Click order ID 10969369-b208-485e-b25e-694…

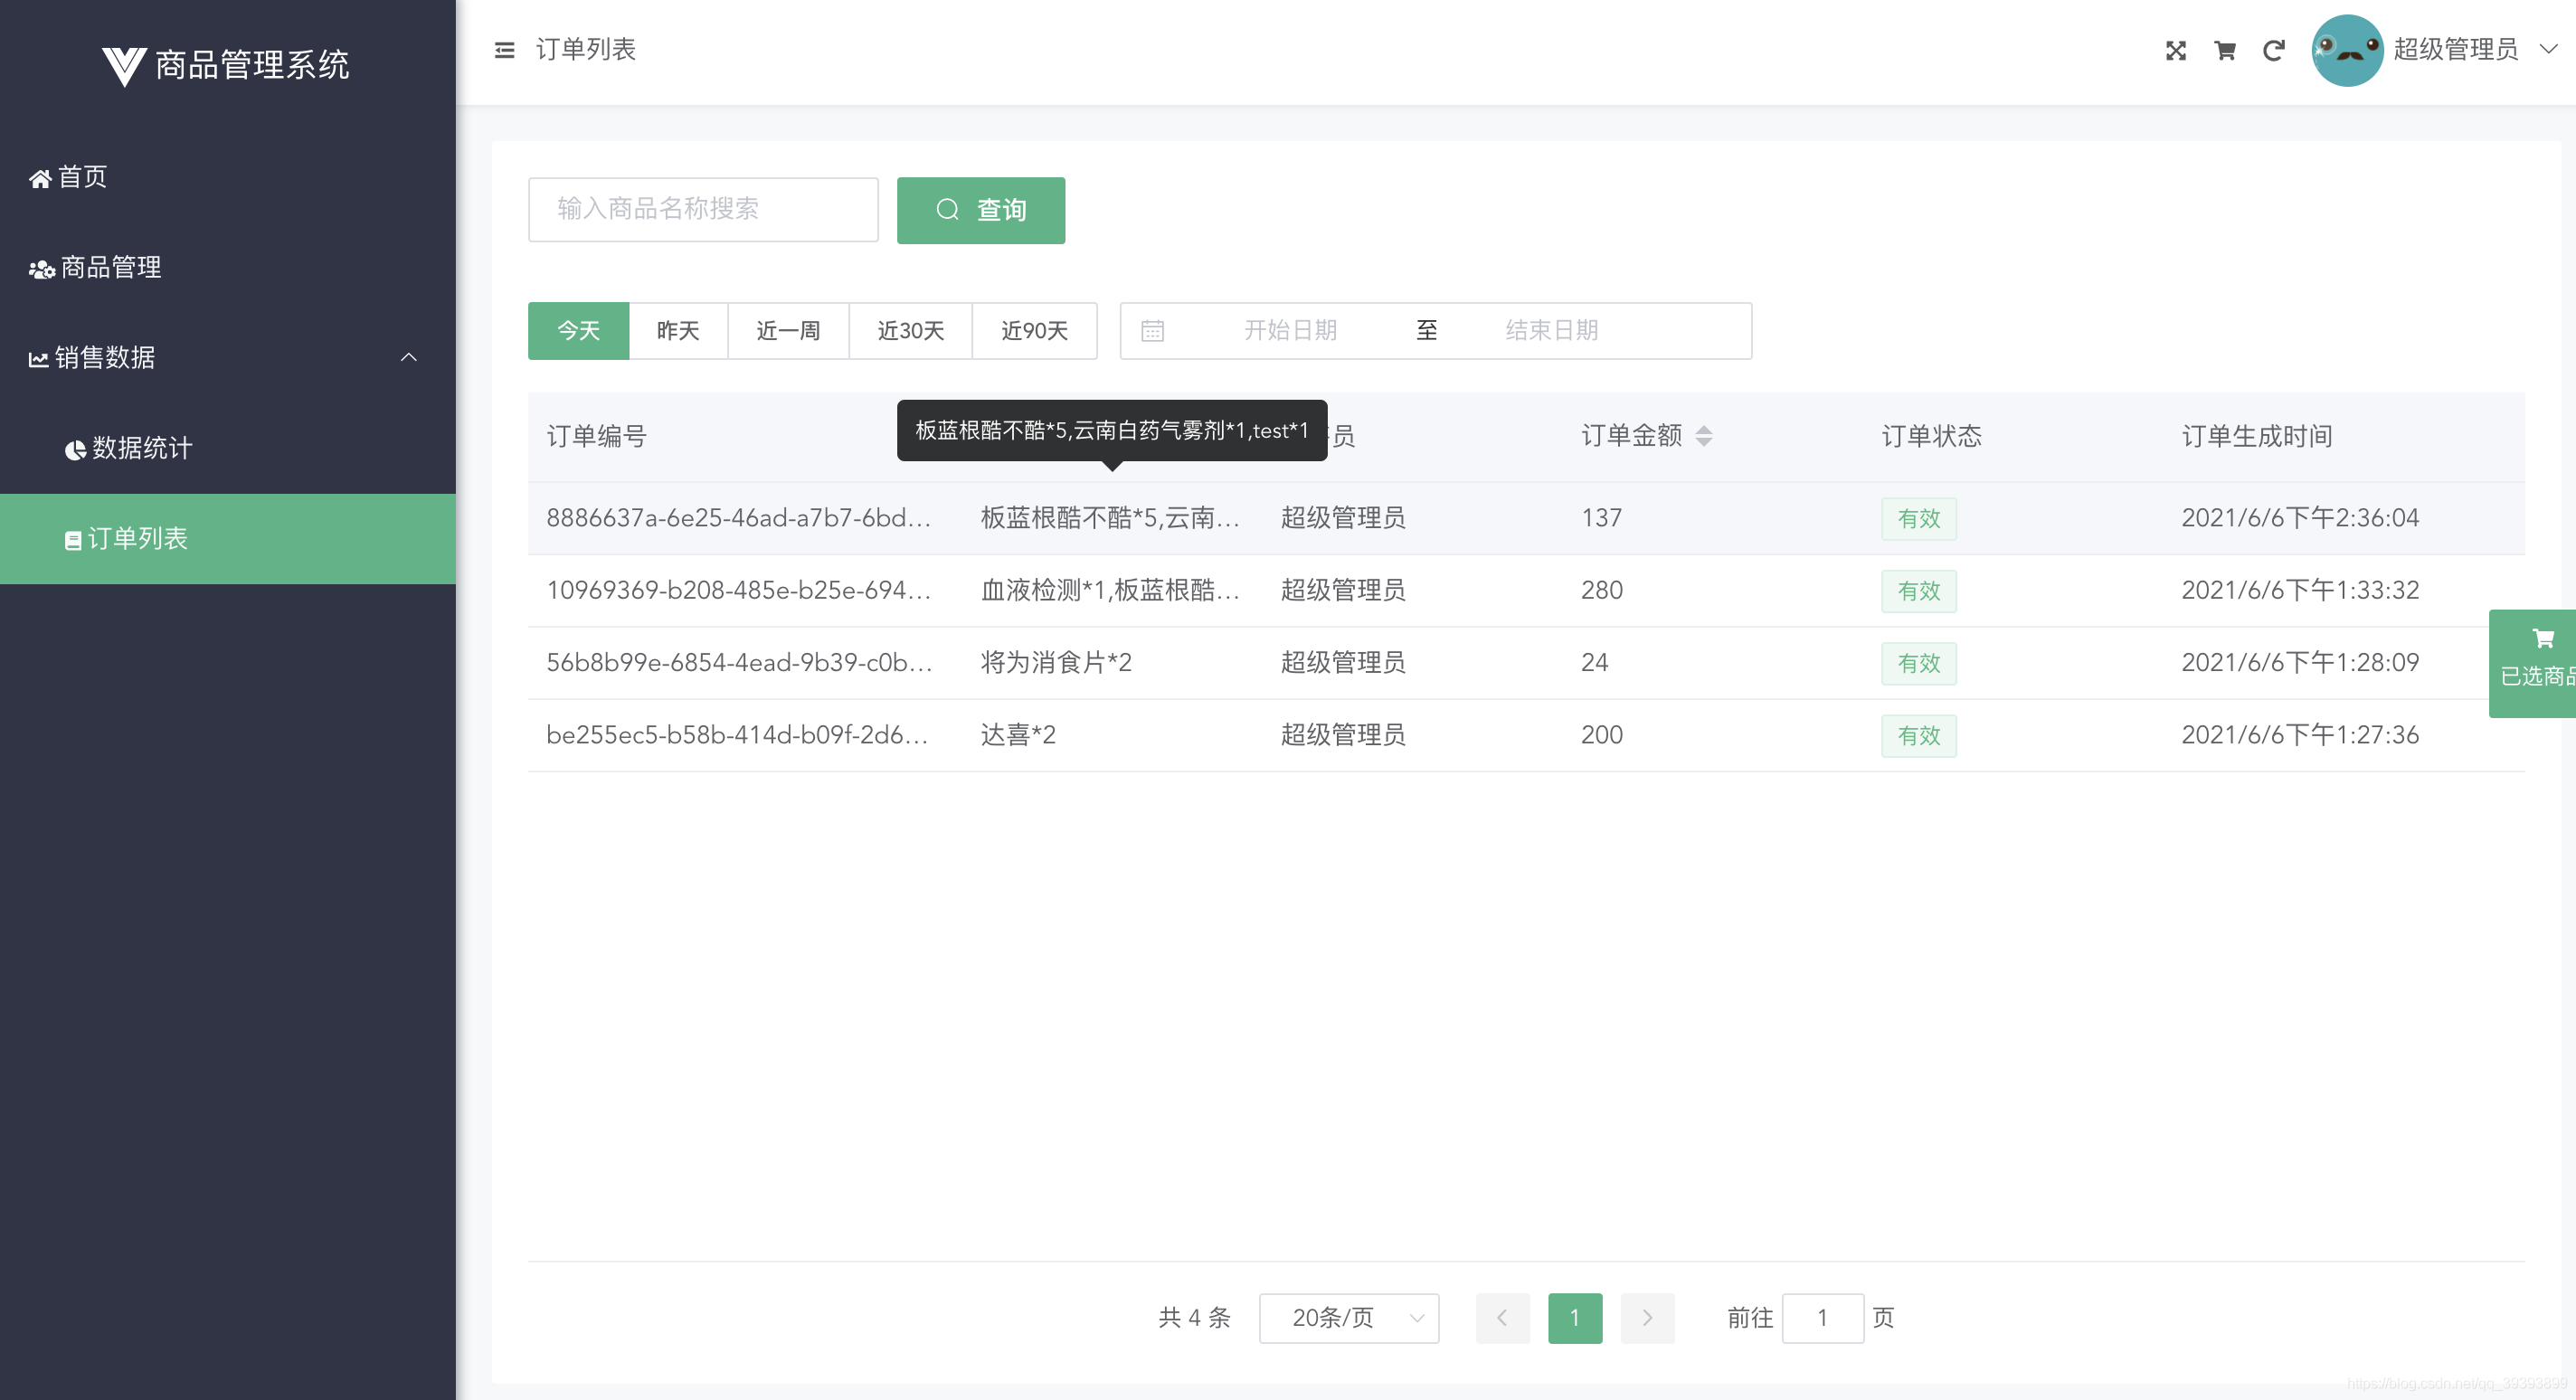pos(738,590)
